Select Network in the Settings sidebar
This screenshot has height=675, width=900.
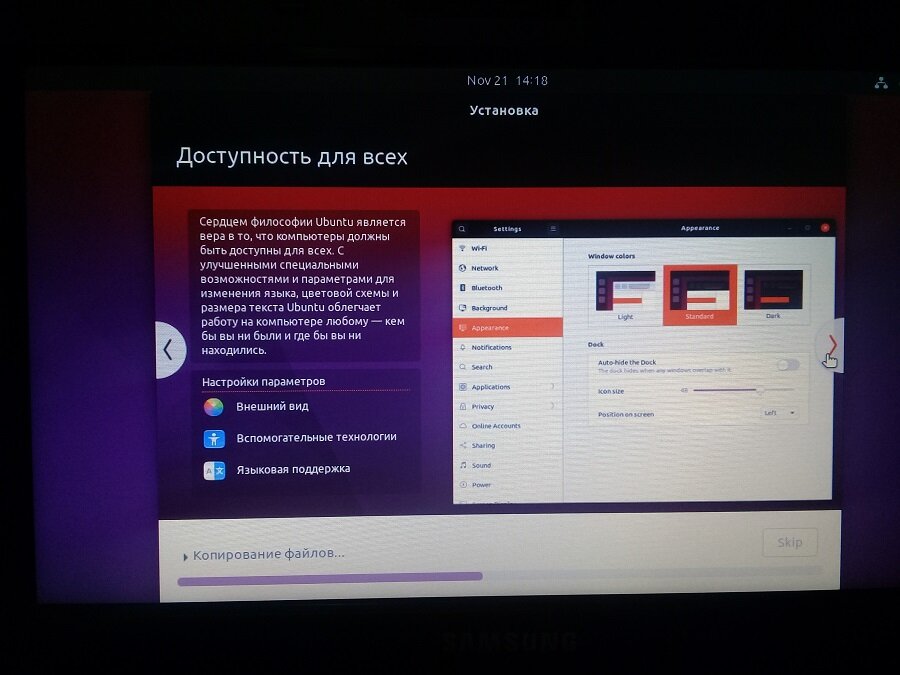(507, 268)
